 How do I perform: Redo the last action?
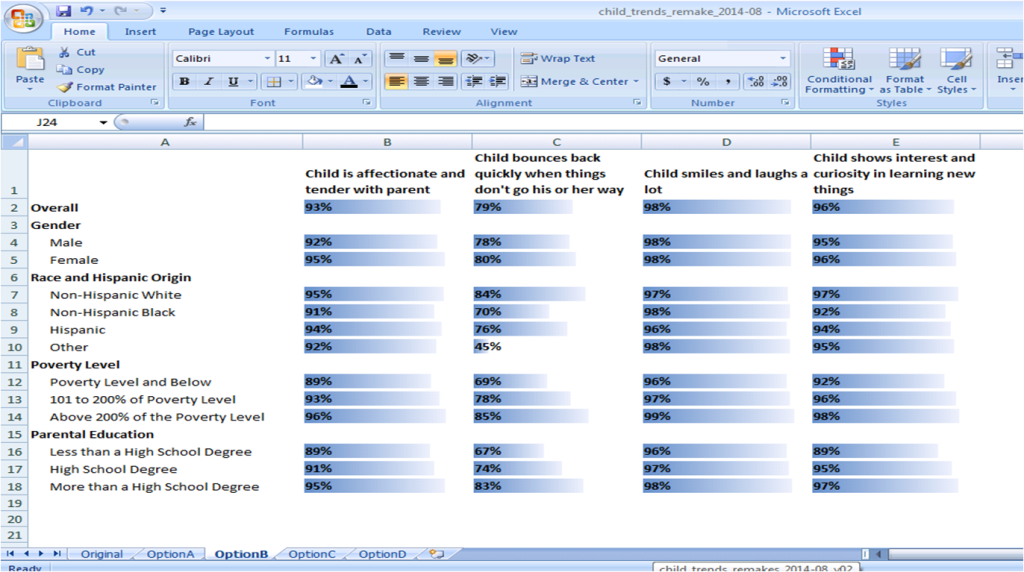pyautogui.click(x=120, y=10)
